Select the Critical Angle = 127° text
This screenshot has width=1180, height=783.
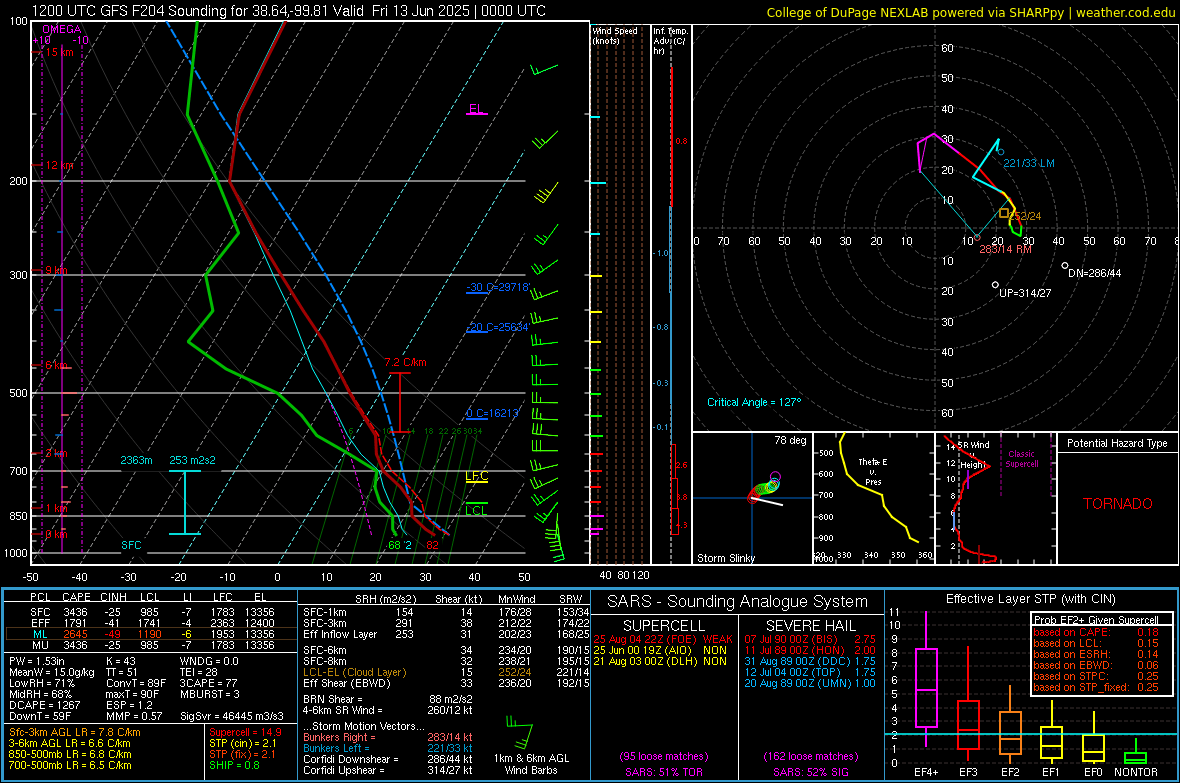(x=754, y=402)
